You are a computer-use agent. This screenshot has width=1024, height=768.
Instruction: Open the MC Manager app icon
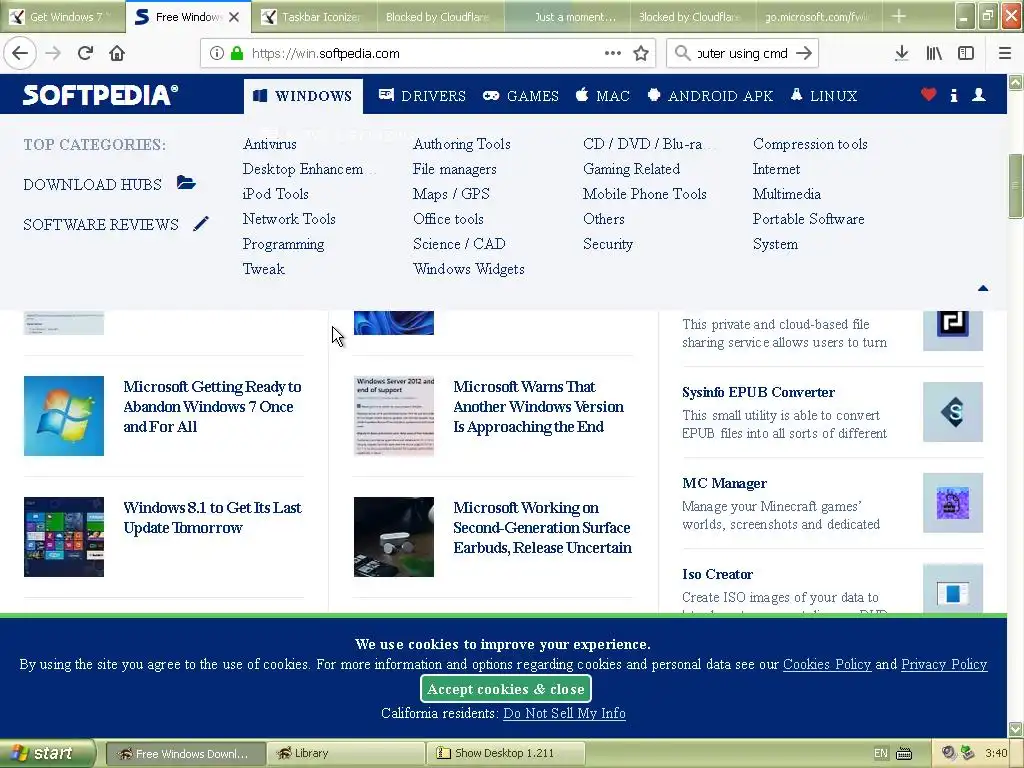953,503
